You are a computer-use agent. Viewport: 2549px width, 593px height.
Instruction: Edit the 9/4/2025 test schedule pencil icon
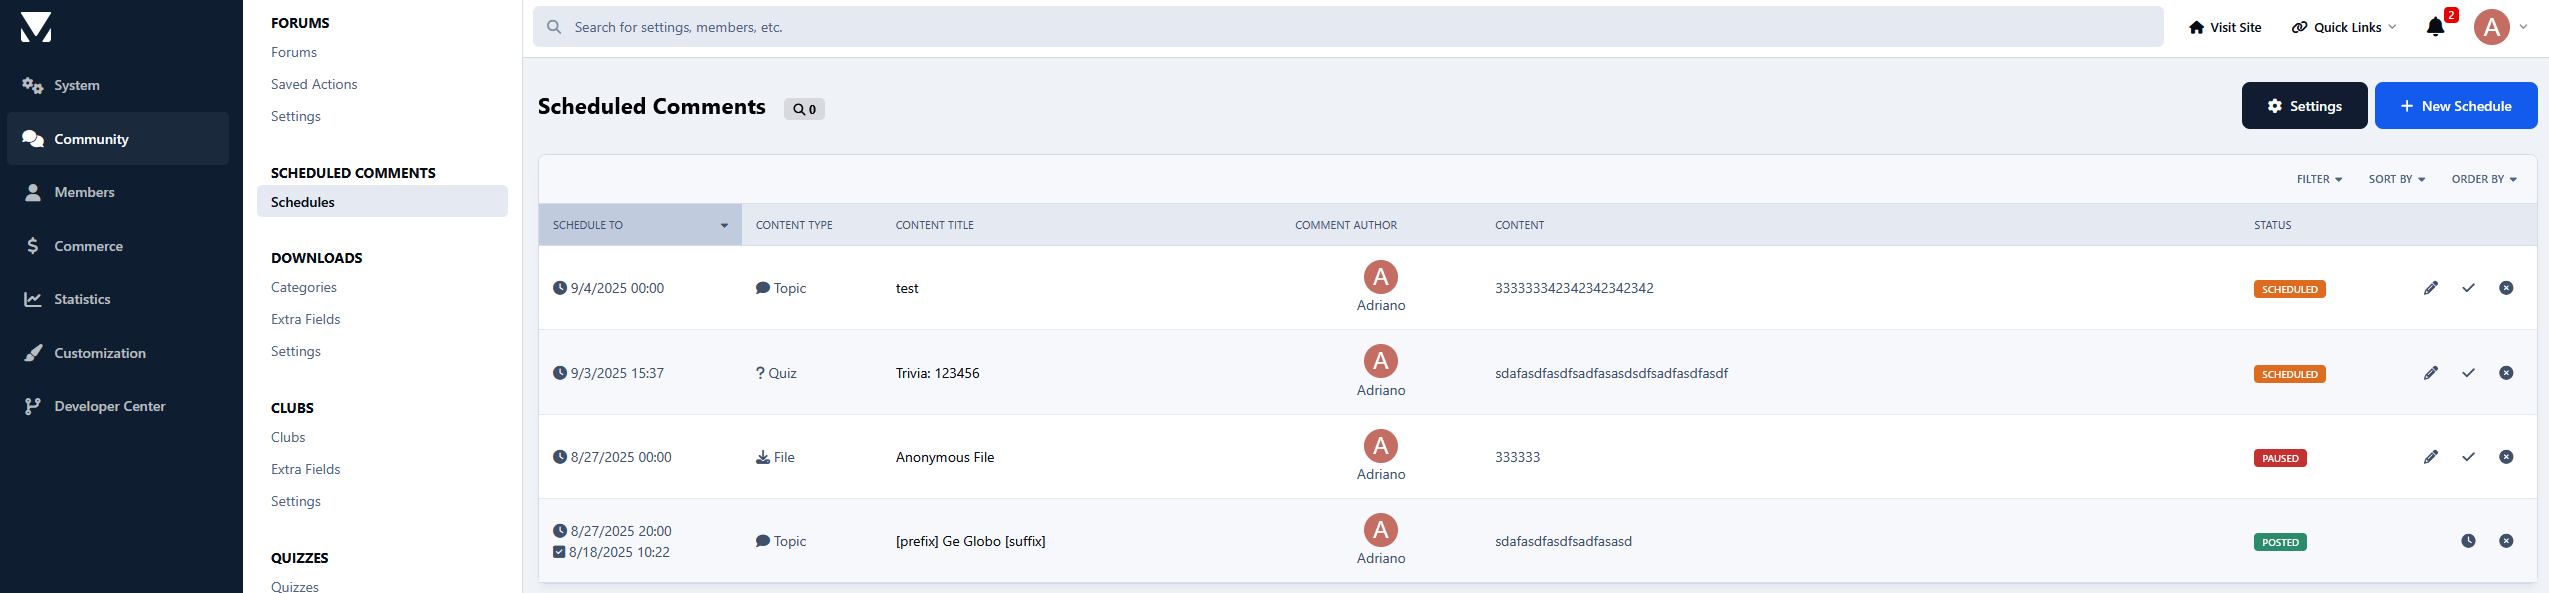(x=2431, y=288)
